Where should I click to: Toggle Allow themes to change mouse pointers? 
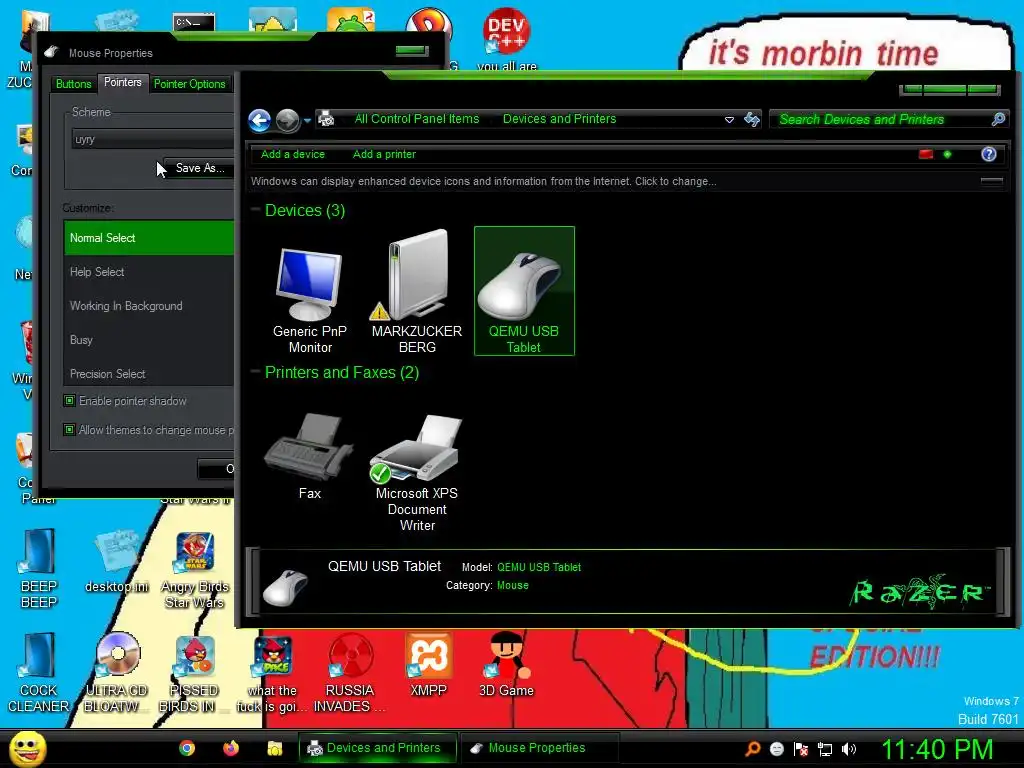(x=69, y=429)
